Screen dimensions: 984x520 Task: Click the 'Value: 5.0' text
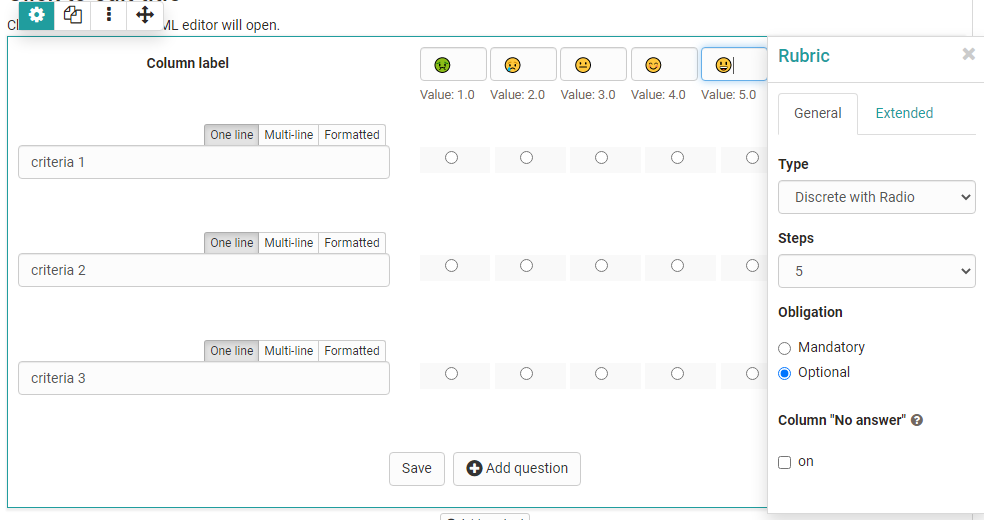[x=728, y=95]
